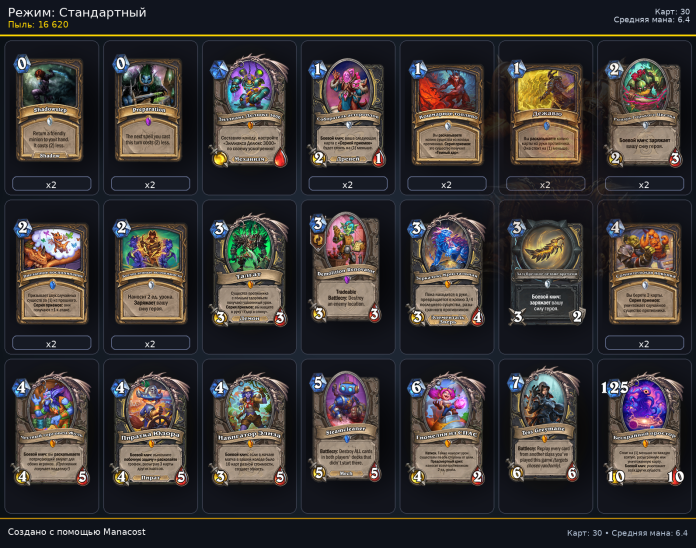Click the attack icon on Tess Greymane
This screenshot has width=696, height=548.
[x=516, y=473]
